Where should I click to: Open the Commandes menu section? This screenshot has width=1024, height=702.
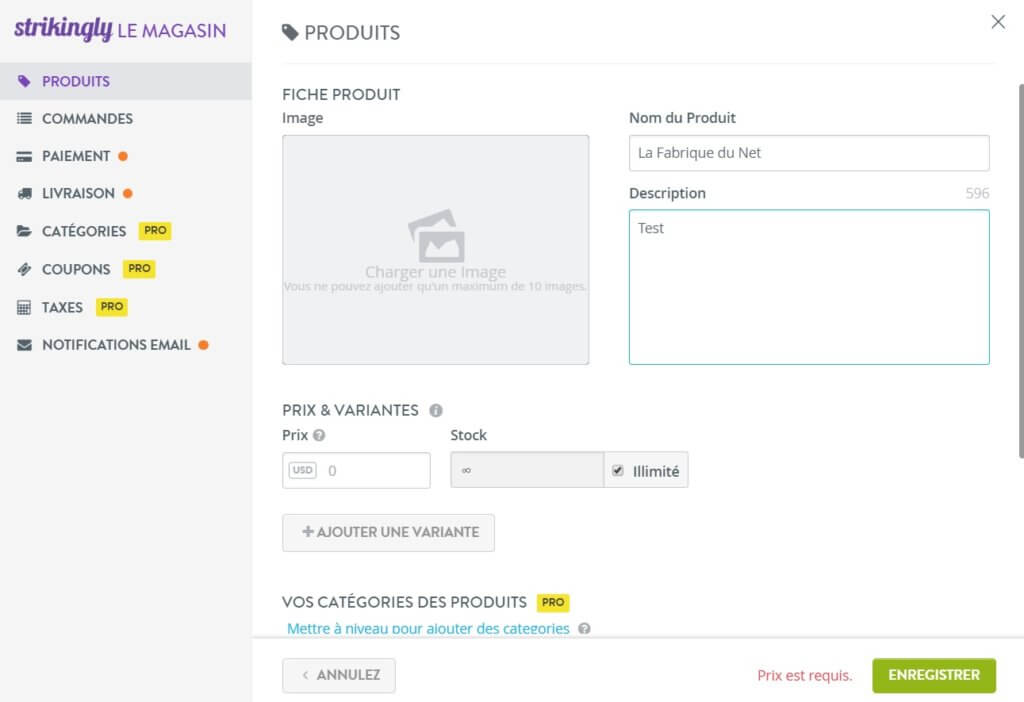87,119
